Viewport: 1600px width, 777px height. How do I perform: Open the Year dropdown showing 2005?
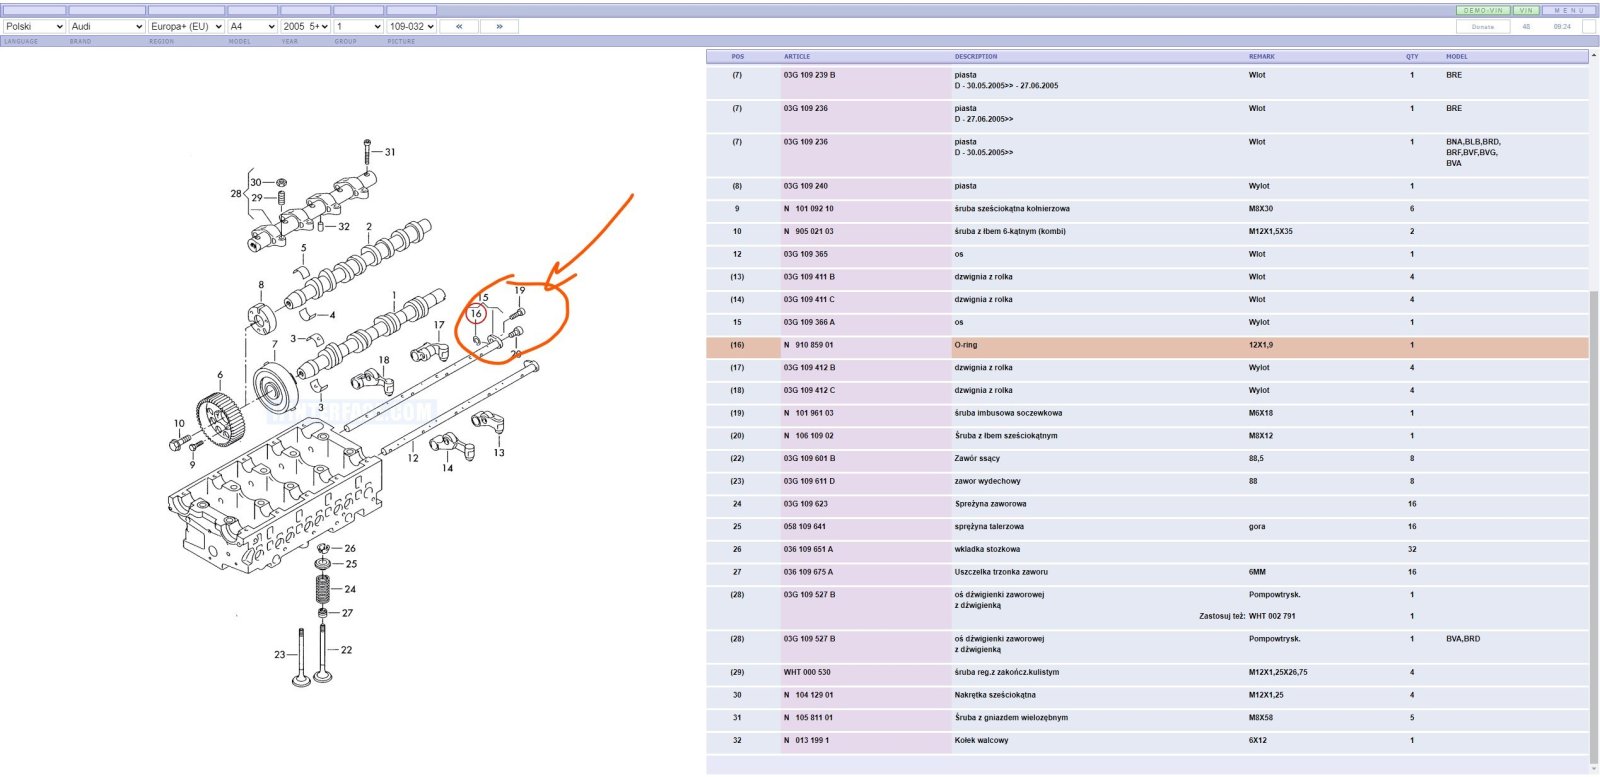[305, 27]
